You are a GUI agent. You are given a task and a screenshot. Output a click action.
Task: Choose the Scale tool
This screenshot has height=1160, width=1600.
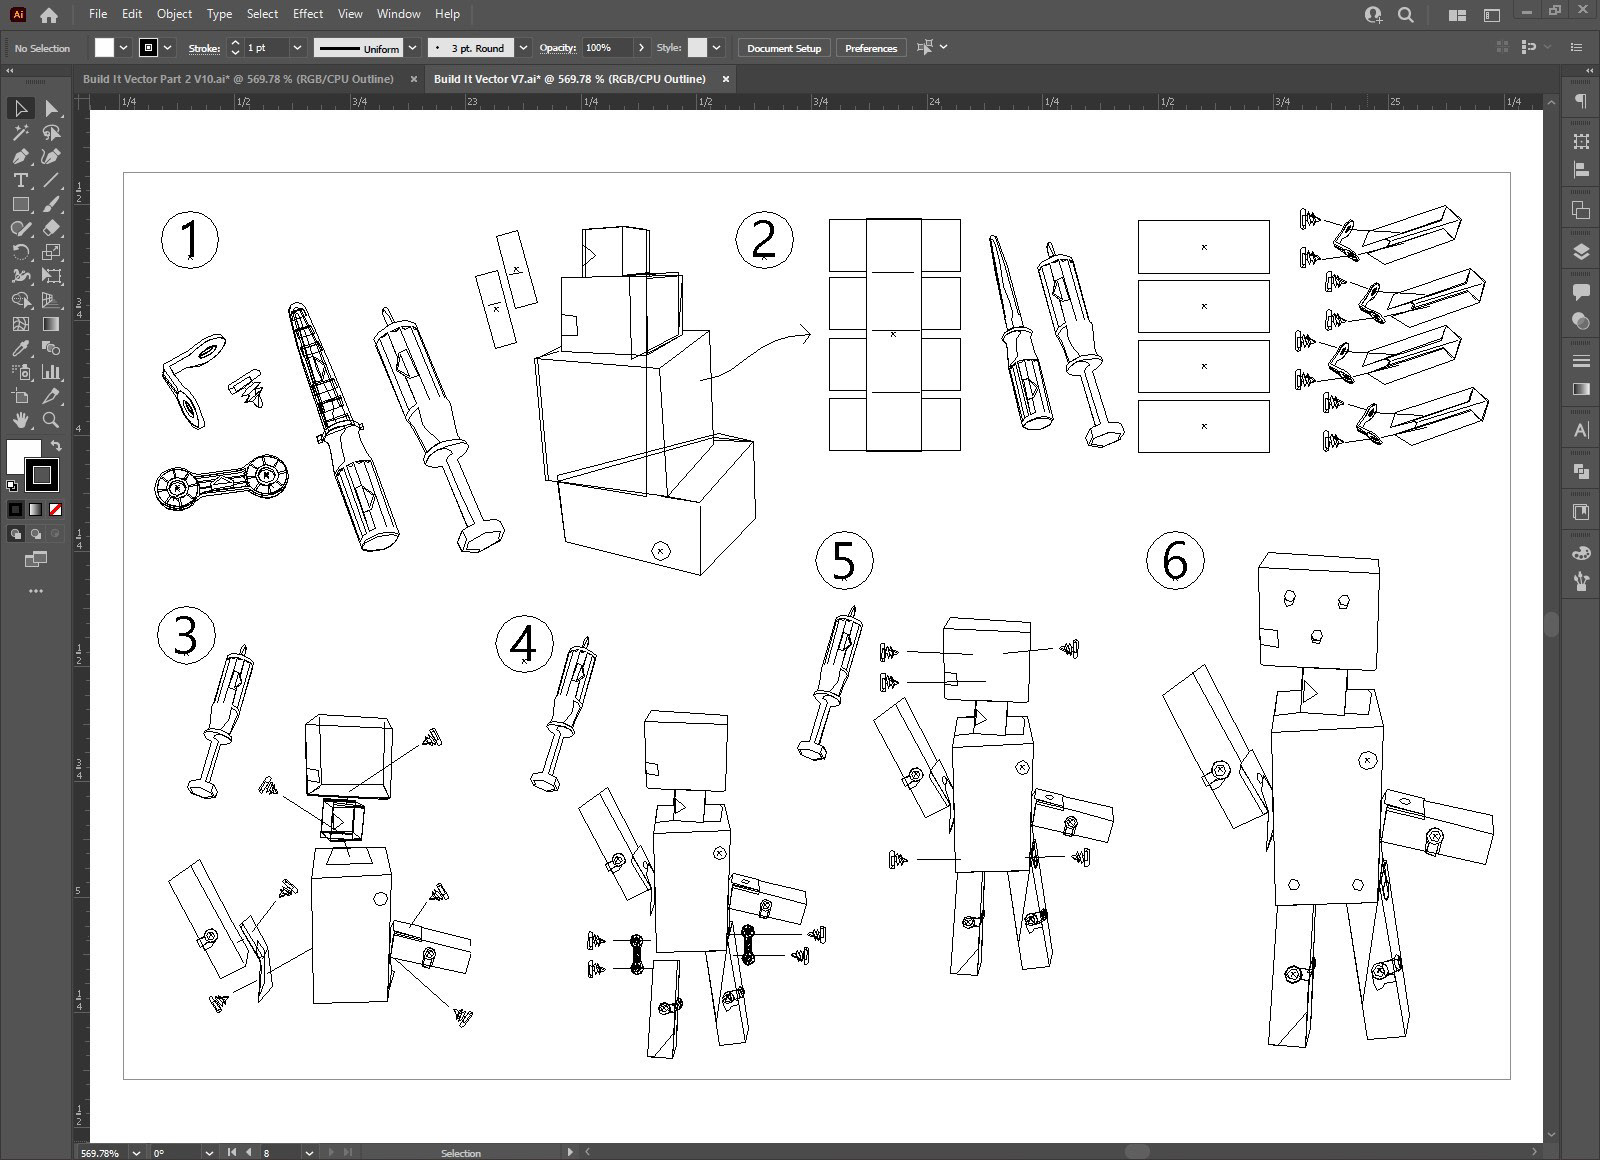[x=51, y=252]
